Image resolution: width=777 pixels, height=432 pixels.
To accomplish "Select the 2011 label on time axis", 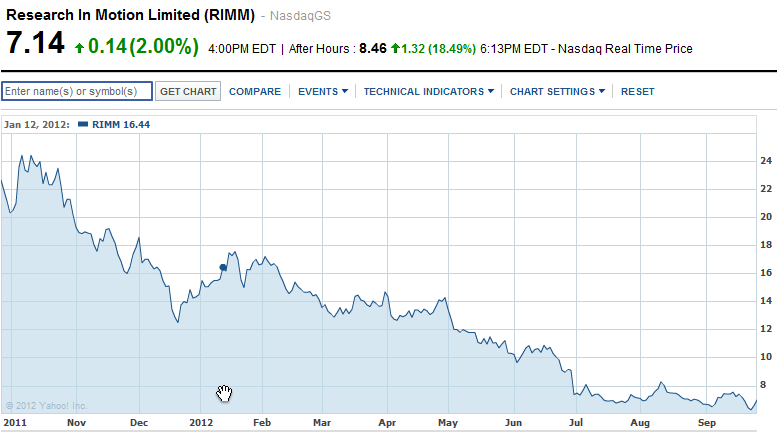I will (15, 423).
